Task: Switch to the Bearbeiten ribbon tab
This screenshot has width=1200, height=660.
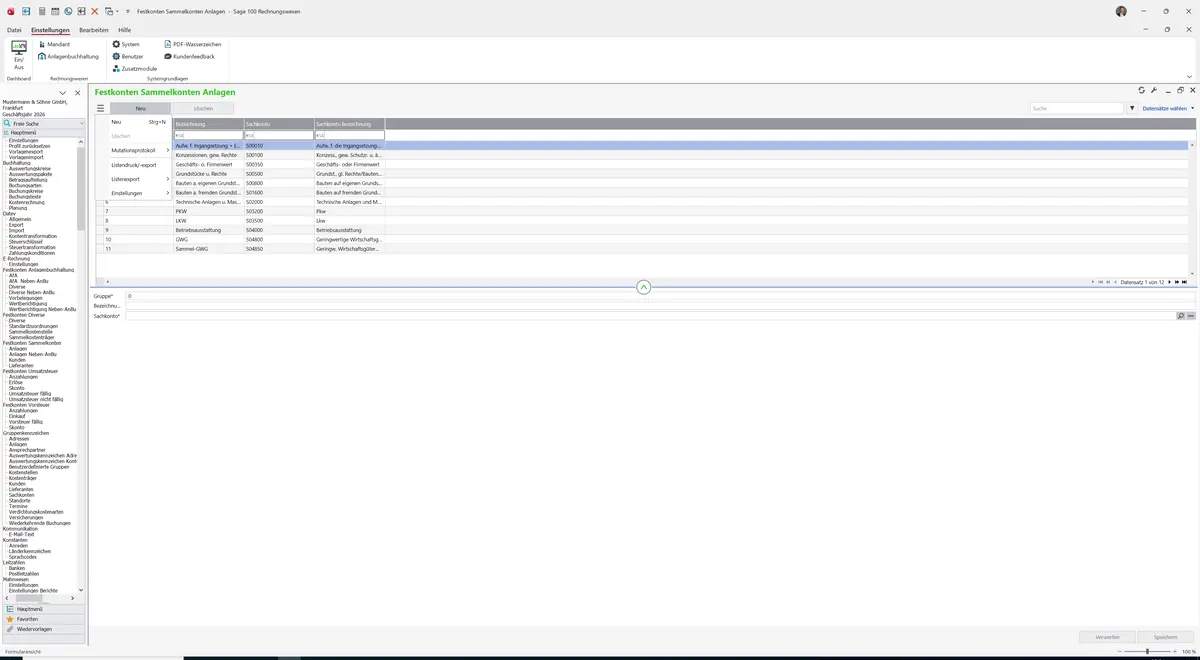Action: pos(94,30)
